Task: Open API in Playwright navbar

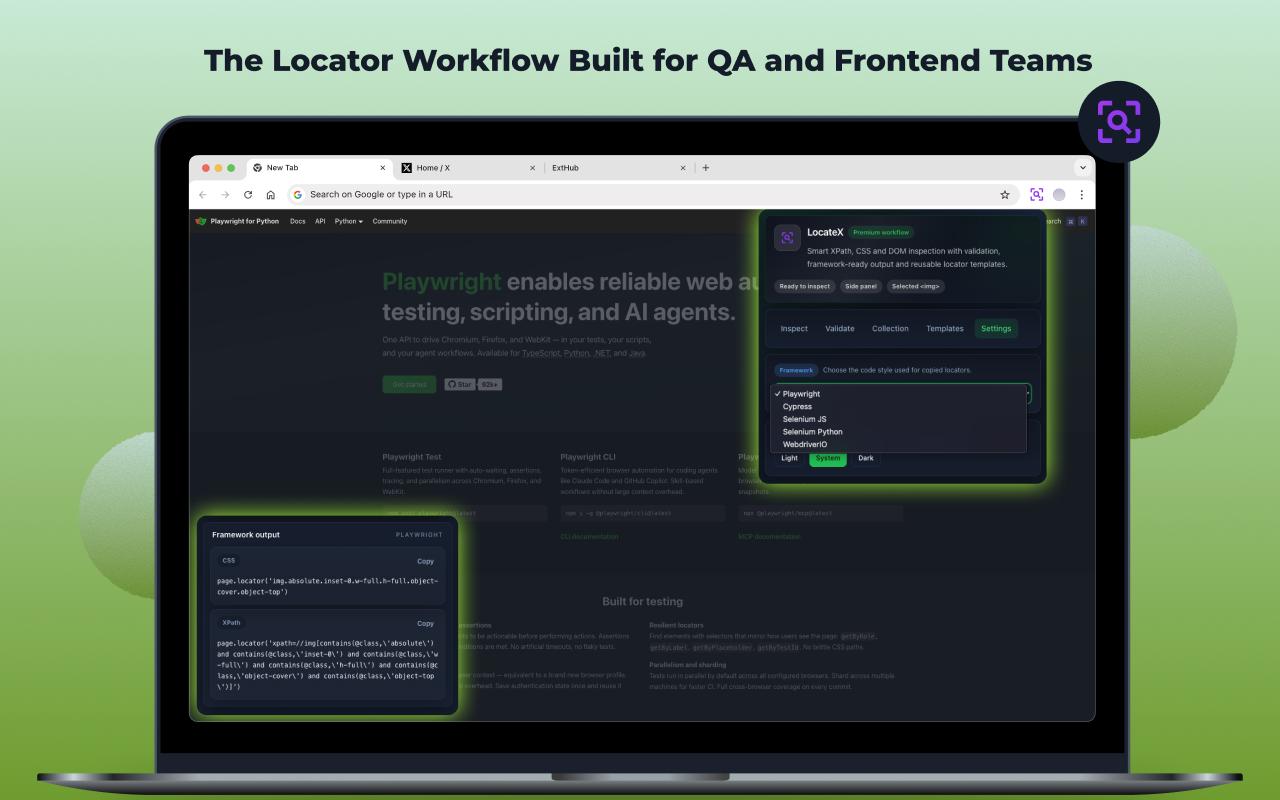Action: point(320,221)
